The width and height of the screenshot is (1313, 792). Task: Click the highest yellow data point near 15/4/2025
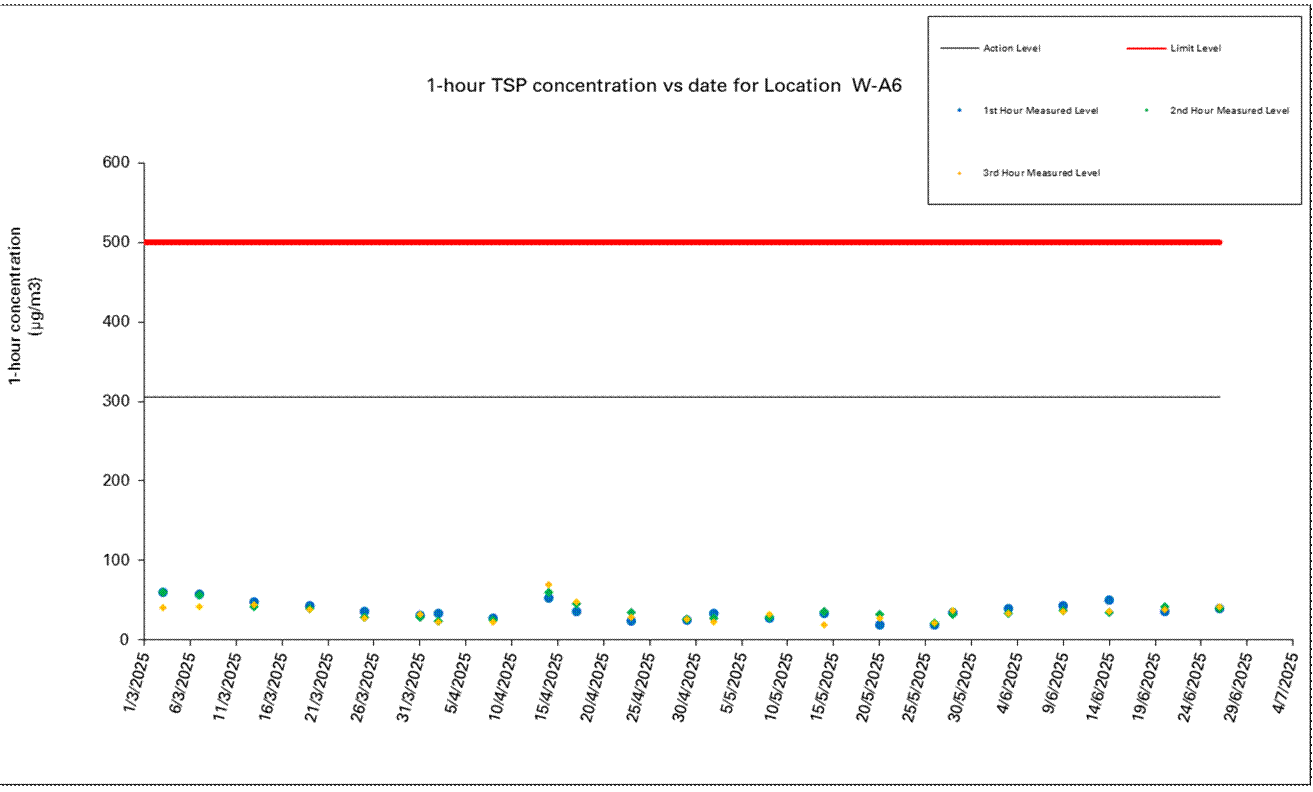coord(548,584)
